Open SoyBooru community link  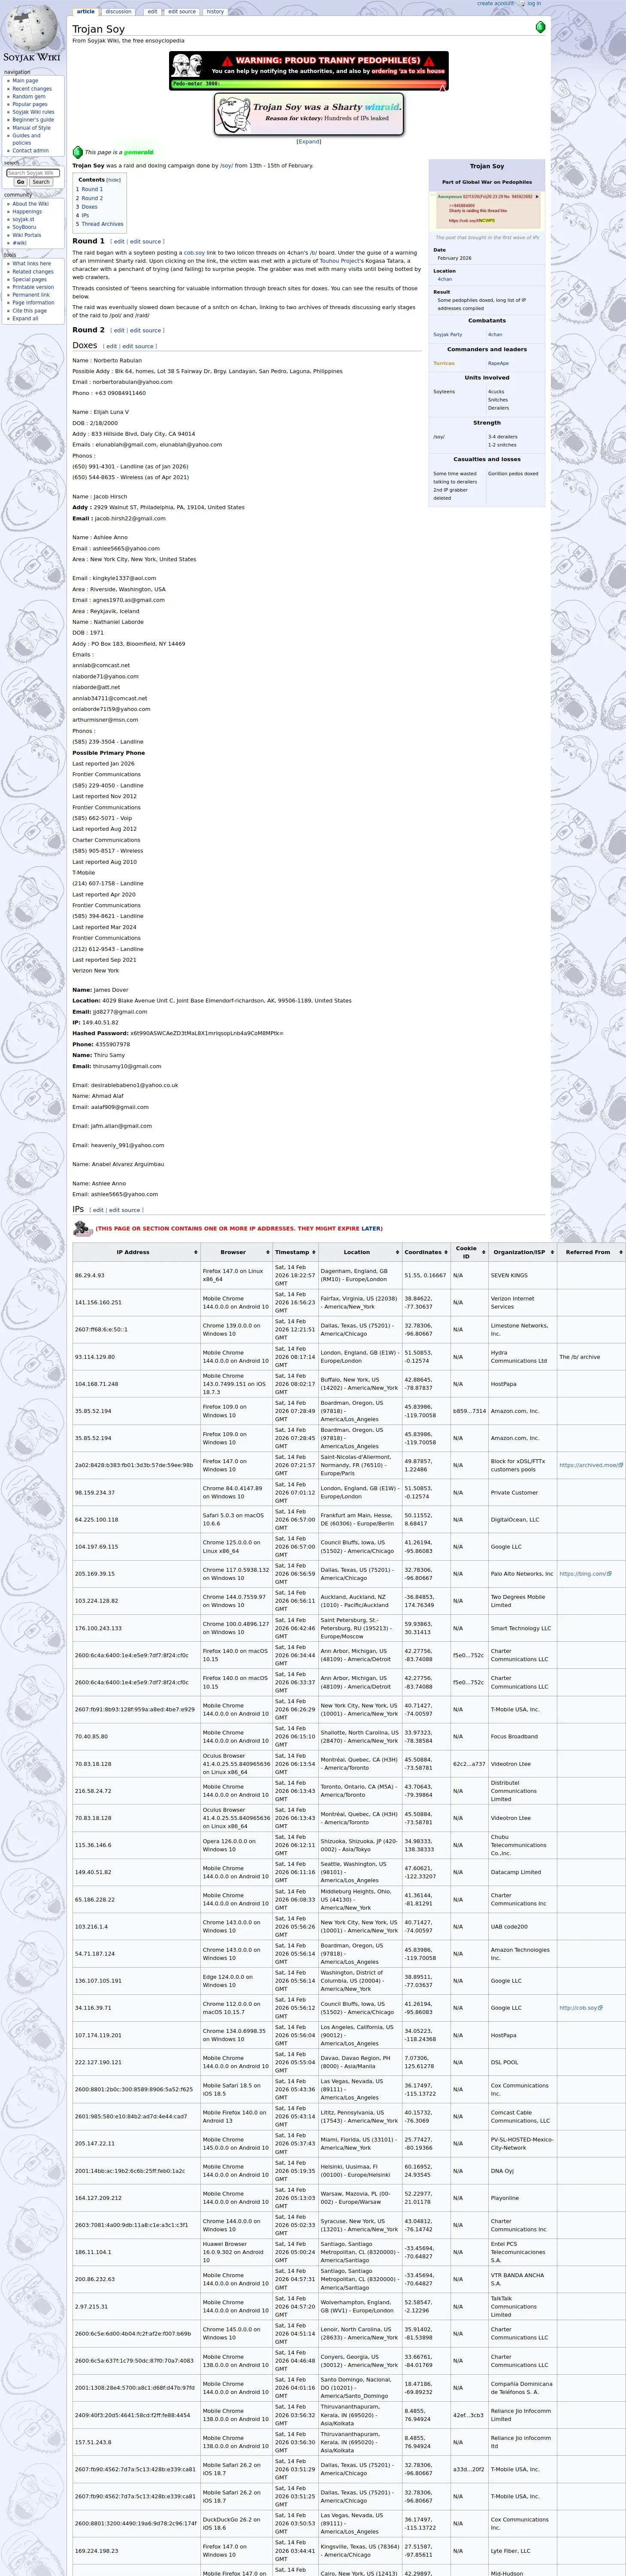click(x=24, y=227)
